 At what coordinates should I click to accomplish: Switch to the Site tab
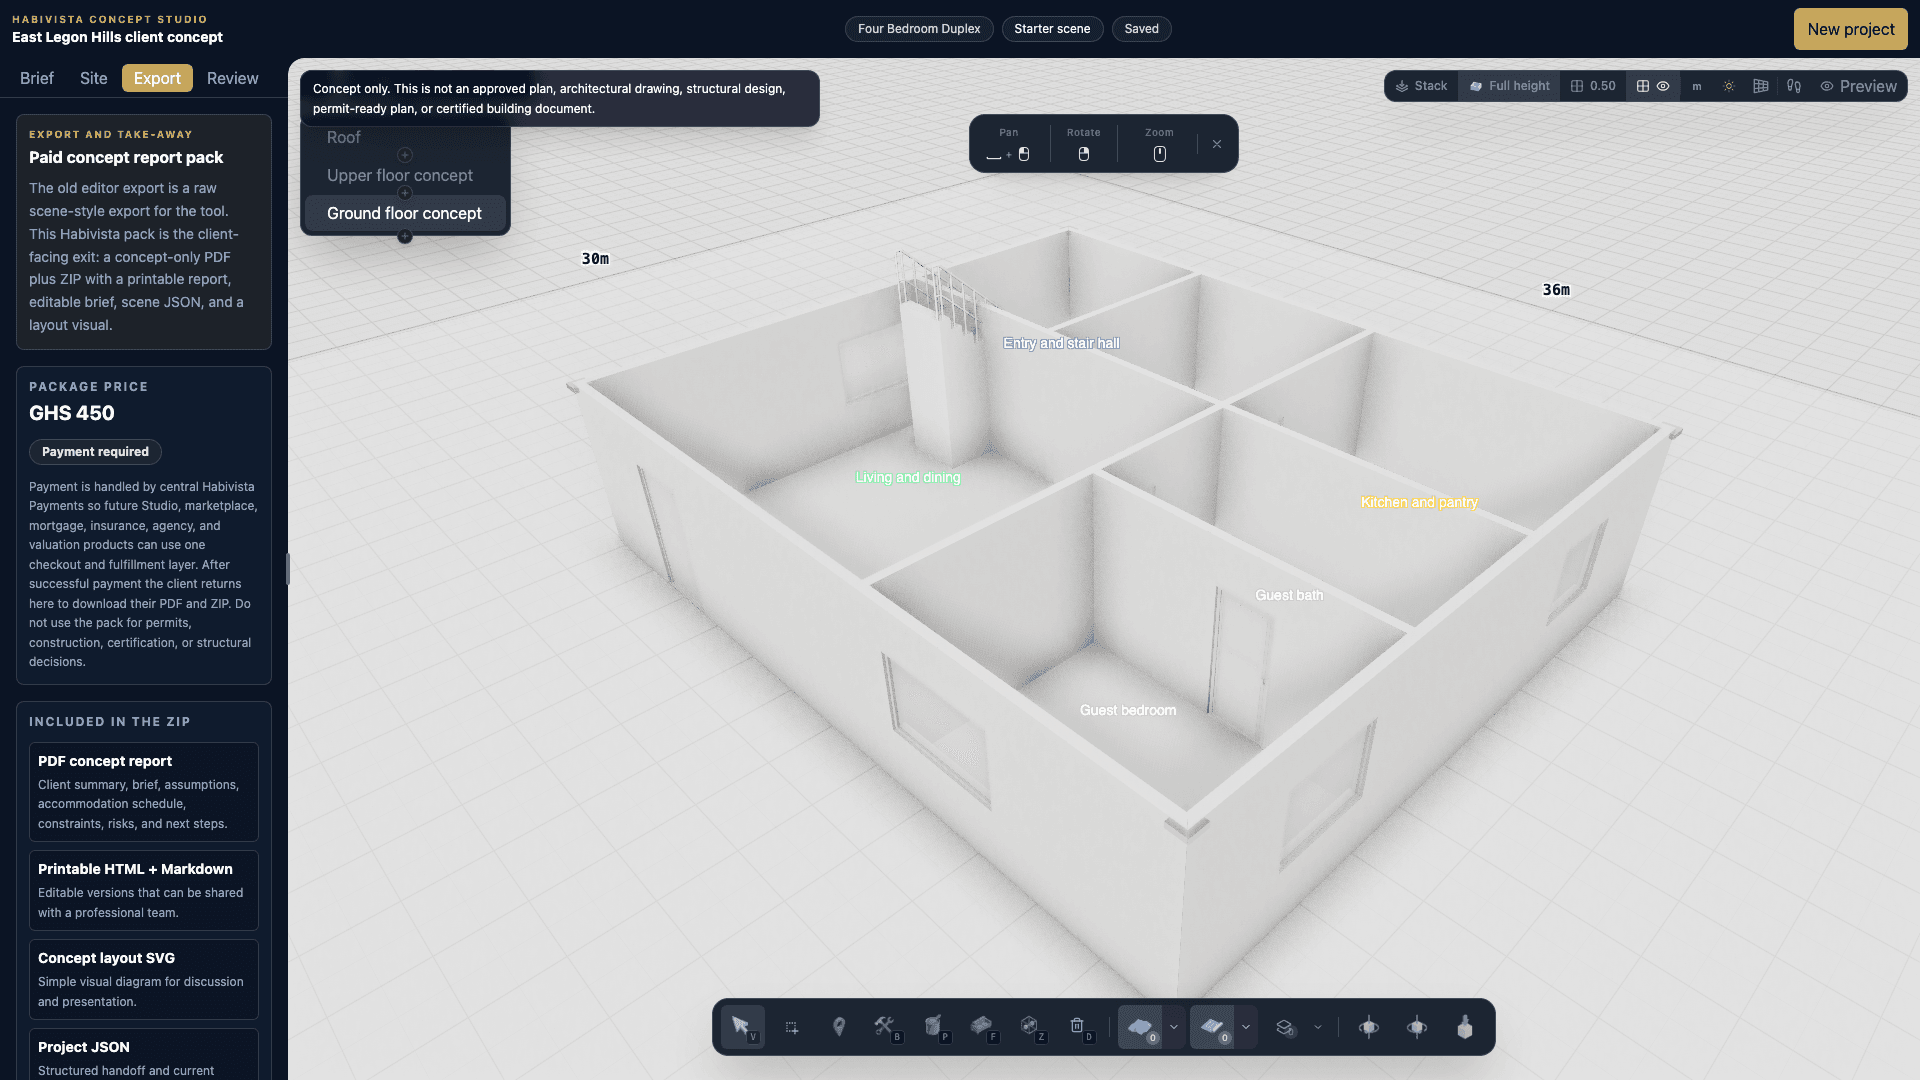click(94, 78)
